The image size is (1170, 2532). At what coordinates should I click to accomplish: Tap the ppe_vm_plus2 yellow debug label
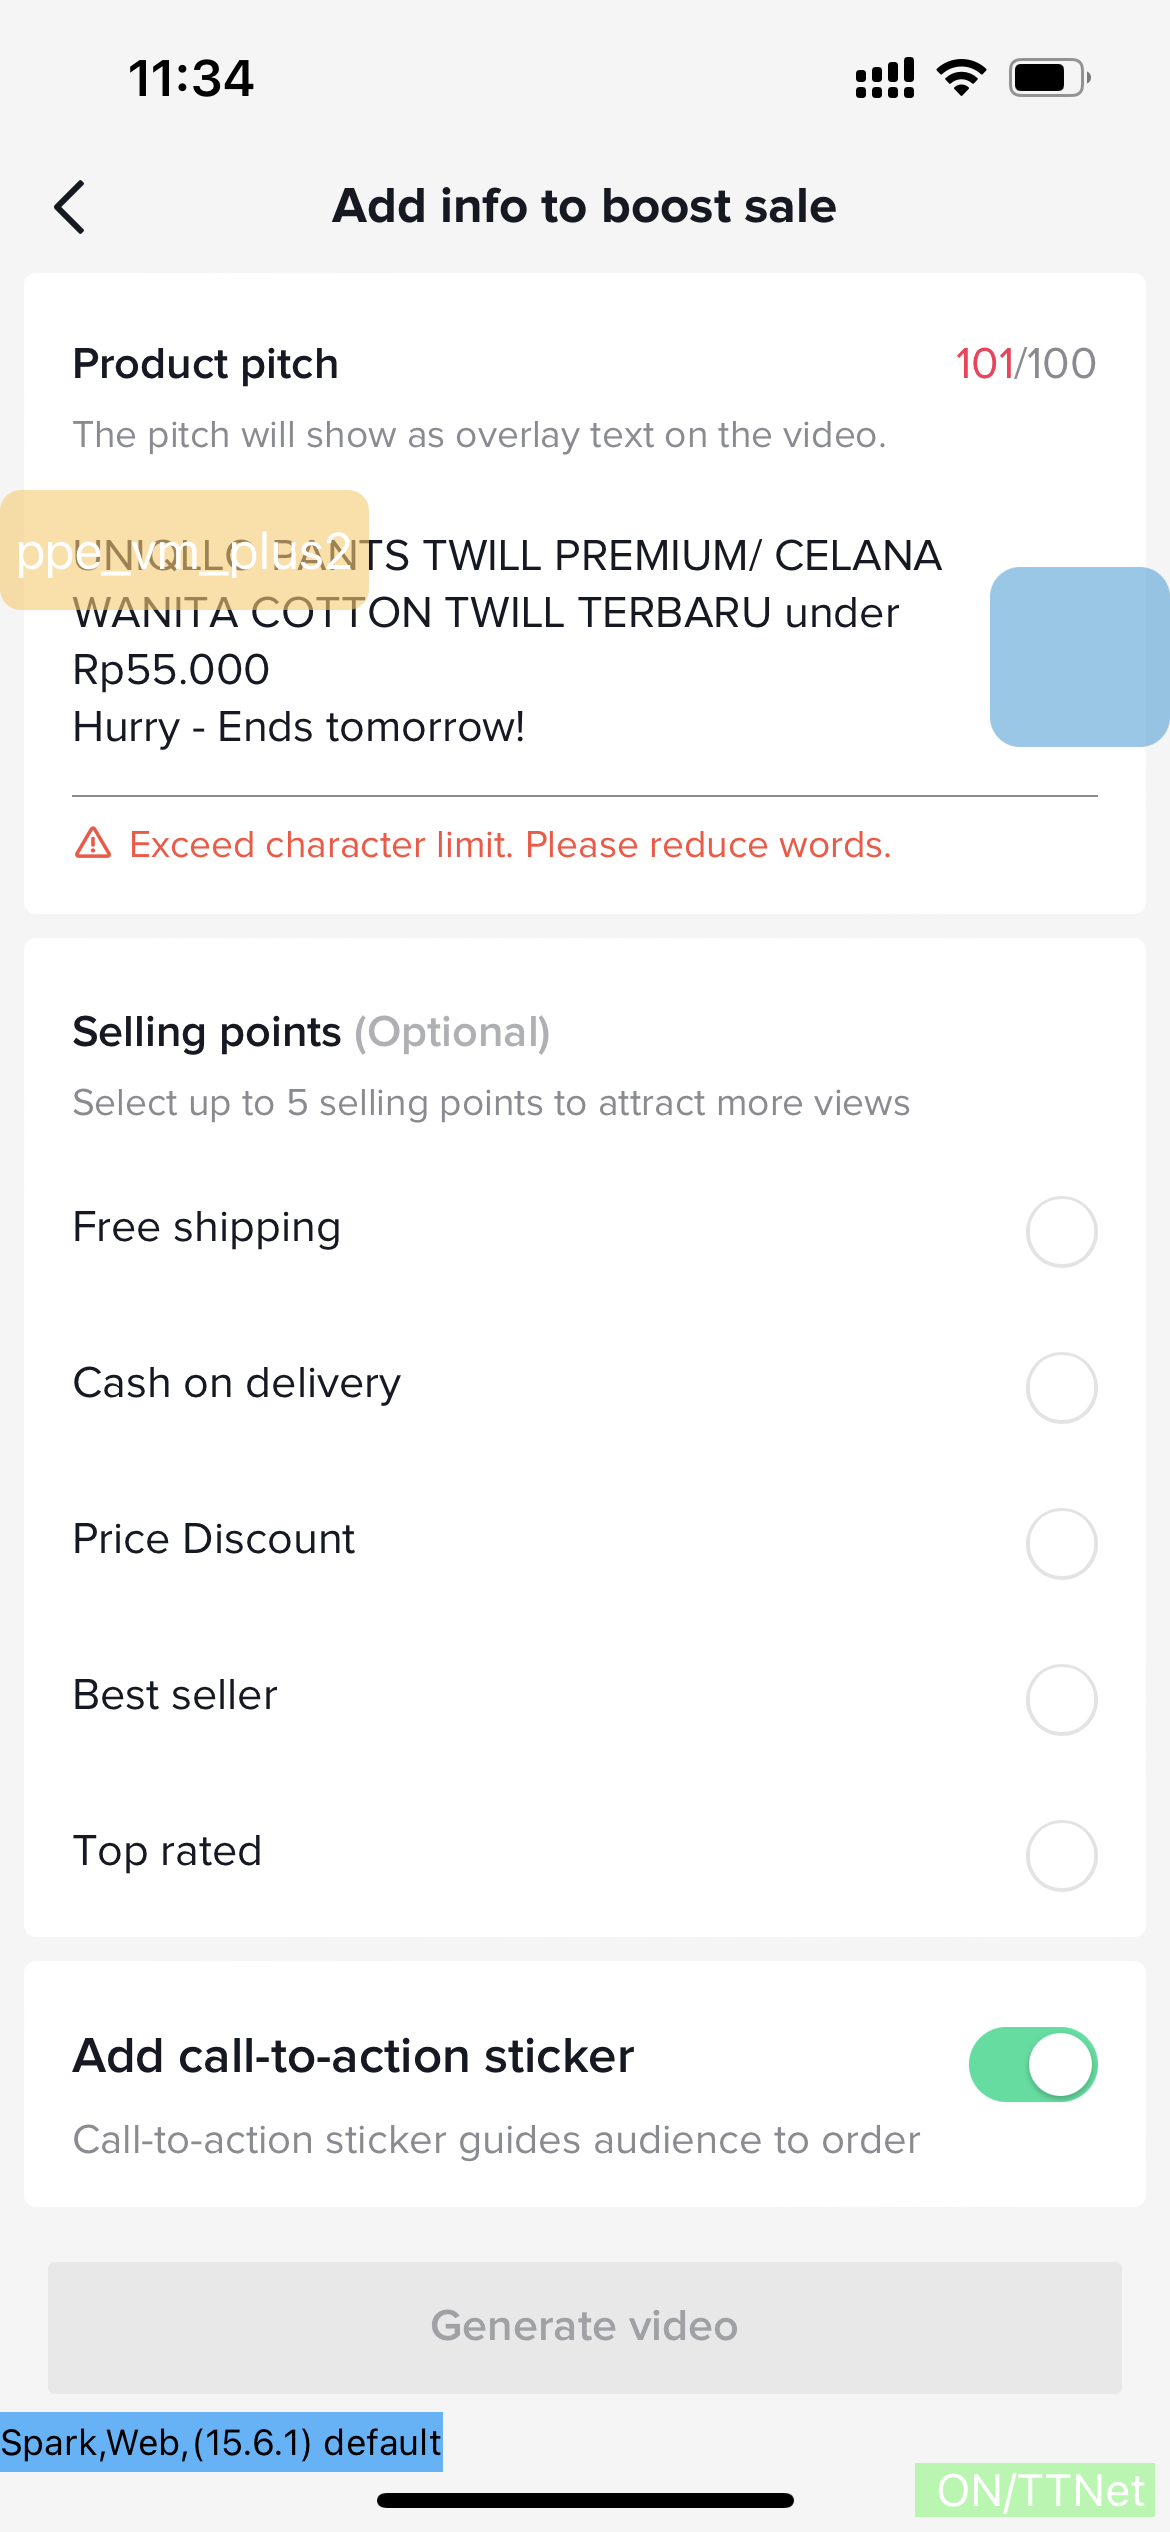[184, 550]
